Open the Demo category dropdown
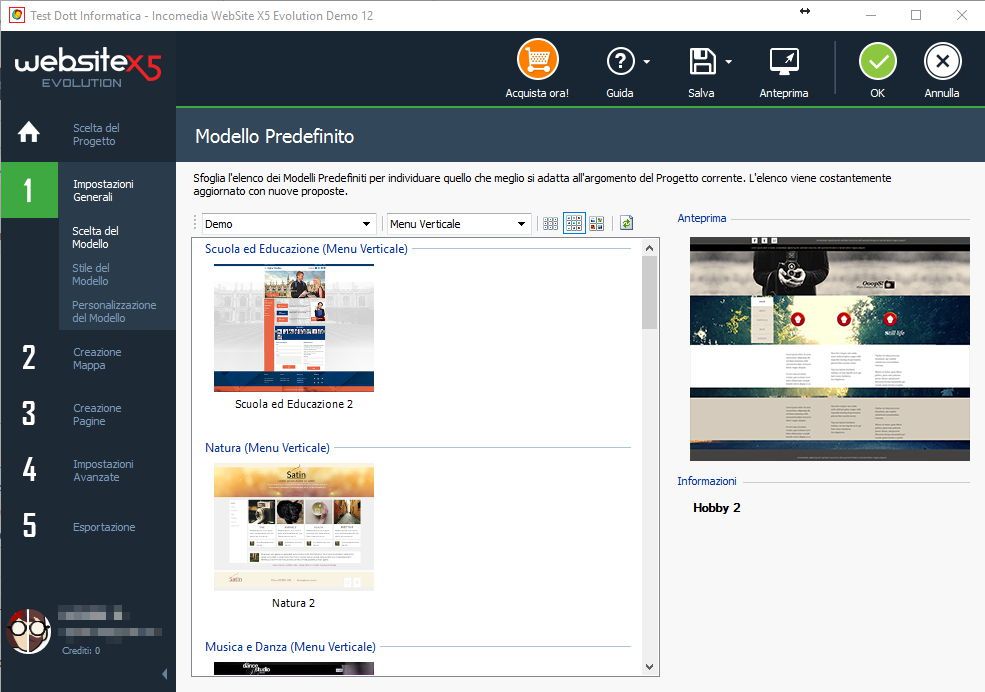Viewport: 985px width, 692px height. click(288, 224)
